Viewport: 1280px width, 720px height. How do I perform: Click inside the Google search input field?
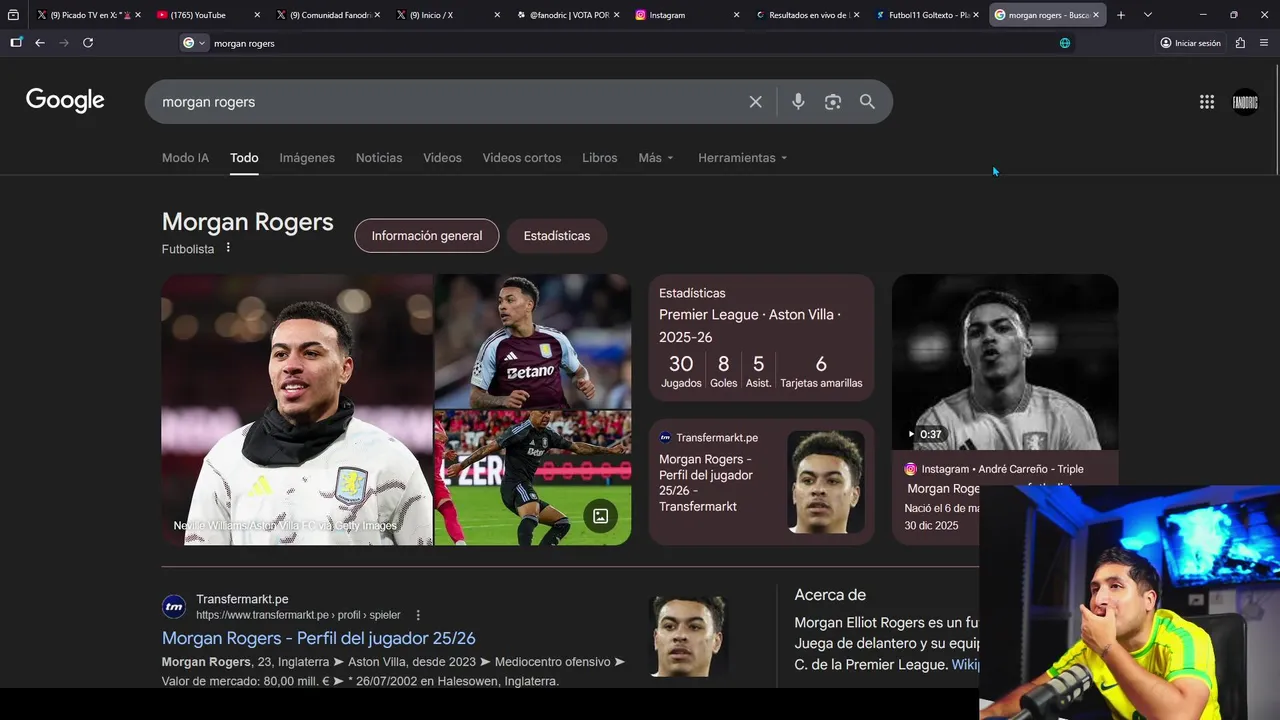[450, 102]
